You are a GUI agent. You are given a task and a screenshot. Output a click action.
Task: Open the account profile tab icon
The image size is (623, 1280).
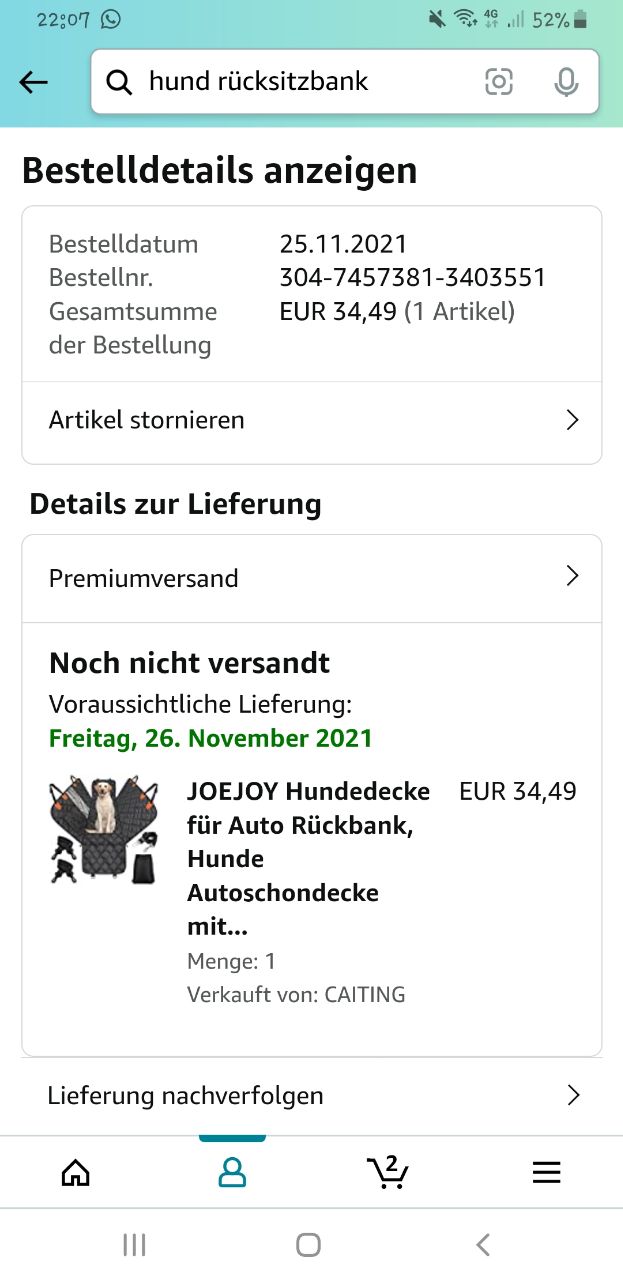click(x=232, y=1172)
